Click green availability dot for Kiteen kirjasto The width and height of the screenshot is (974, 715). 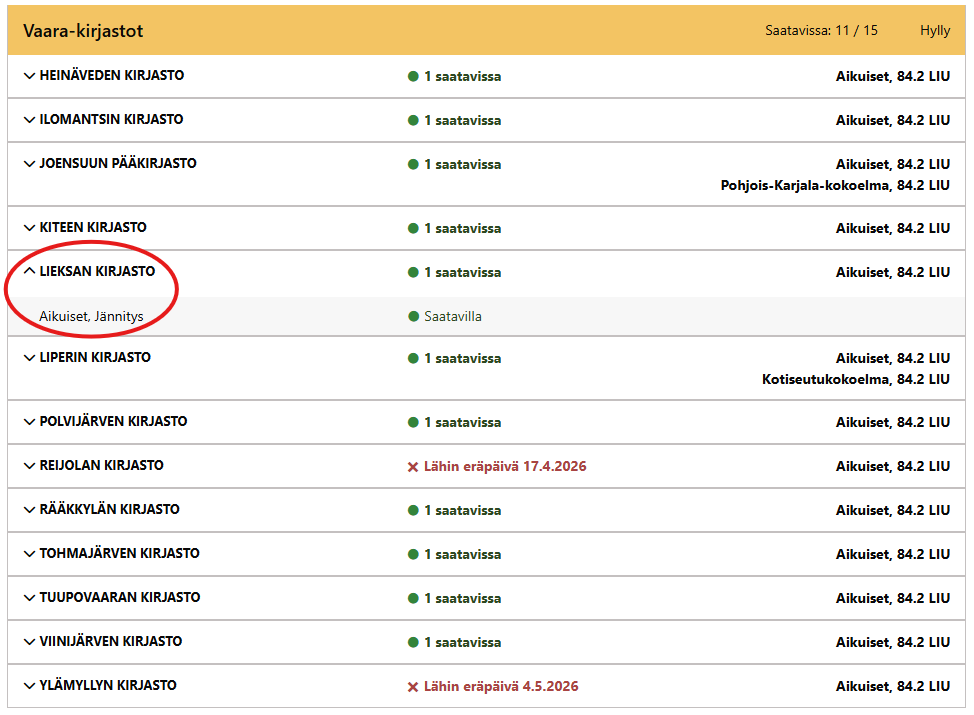[413, 228]
